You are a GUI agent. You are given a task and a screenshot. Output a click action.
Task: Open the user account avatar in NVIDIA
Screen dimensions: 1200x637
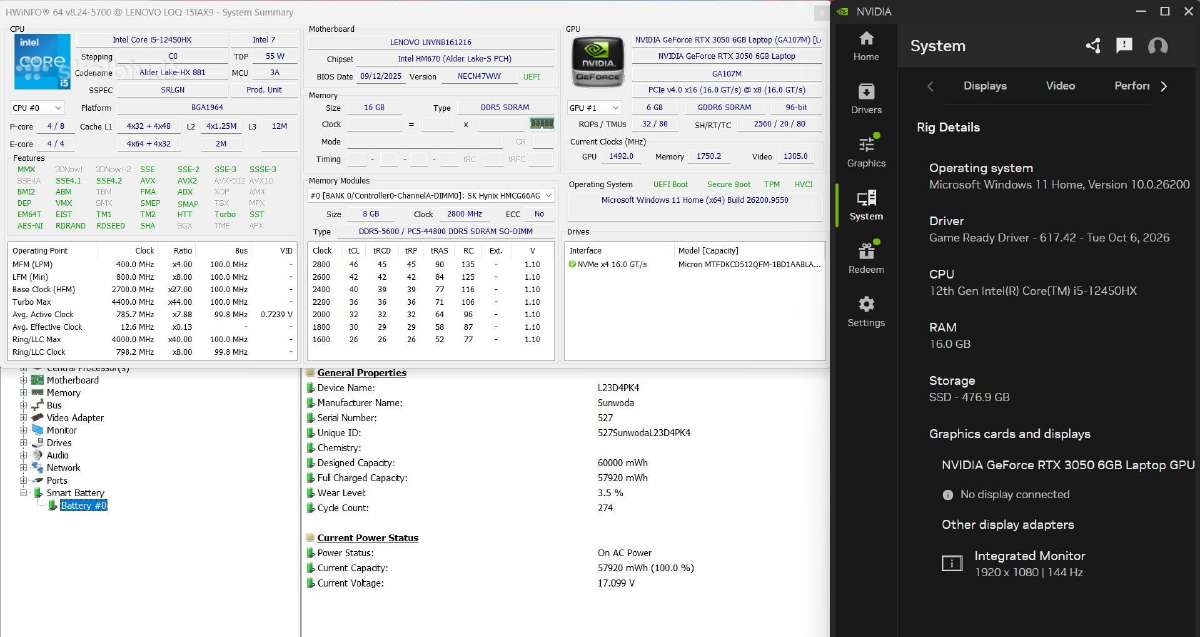pos(1158,46)
